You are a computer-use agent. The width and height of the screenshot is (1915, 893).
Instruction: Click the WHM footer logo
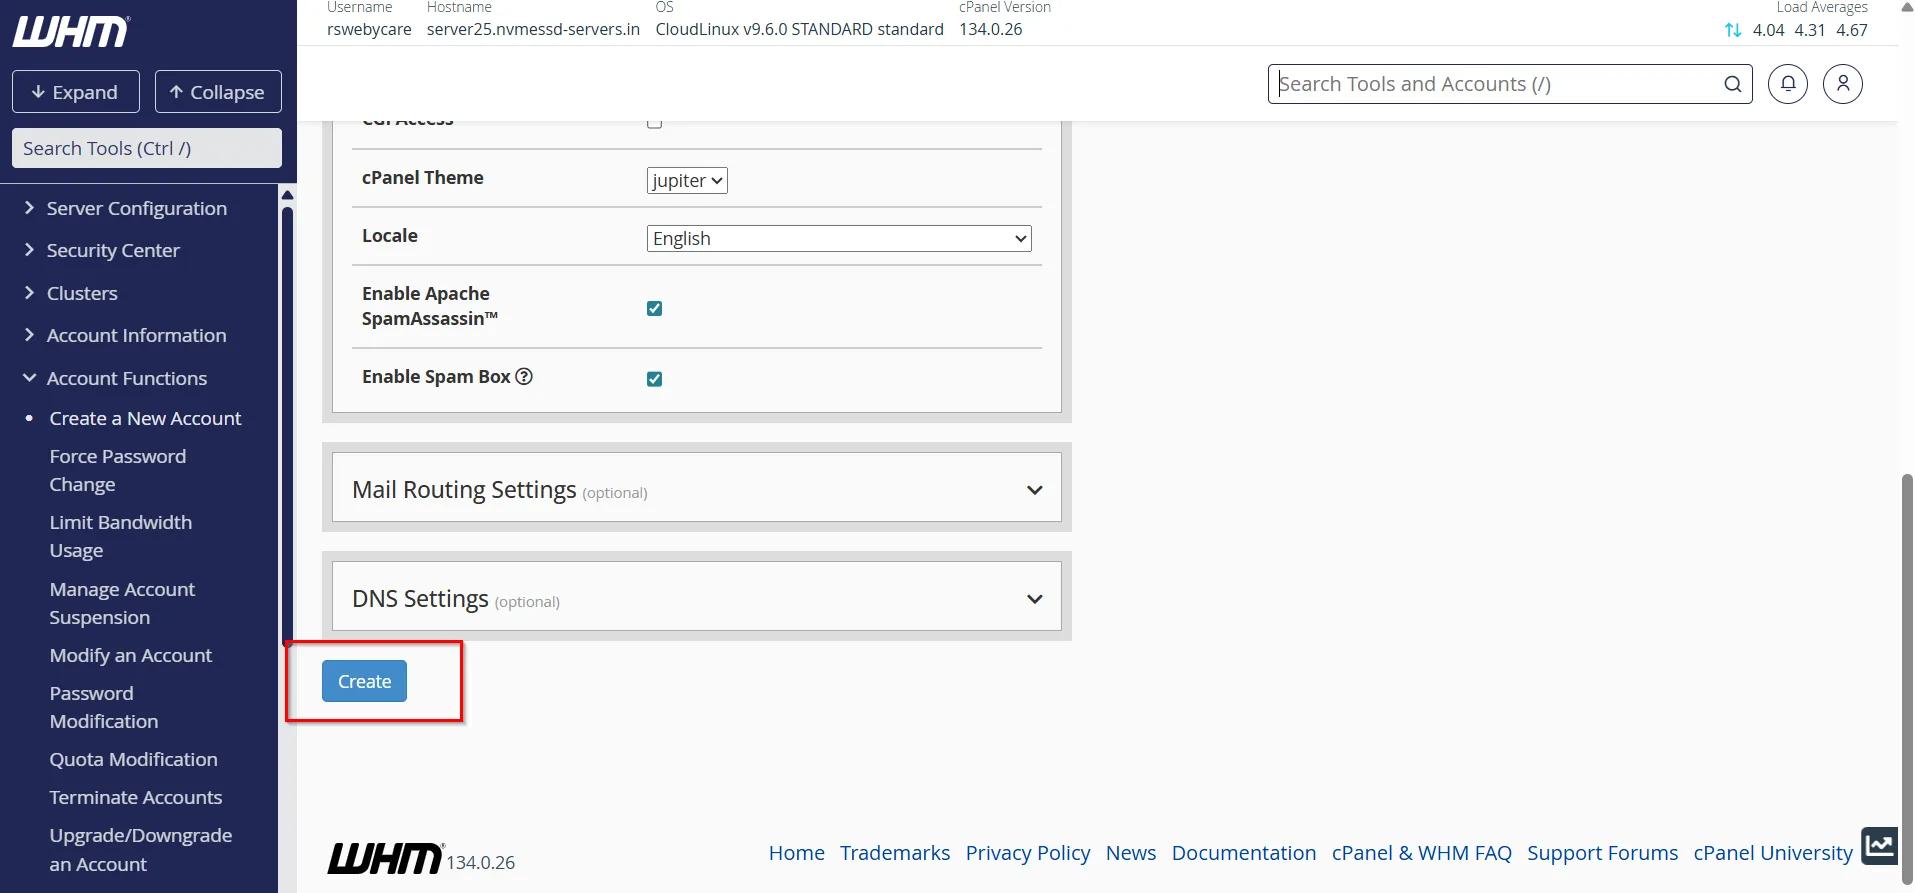[x=385, y=858]
